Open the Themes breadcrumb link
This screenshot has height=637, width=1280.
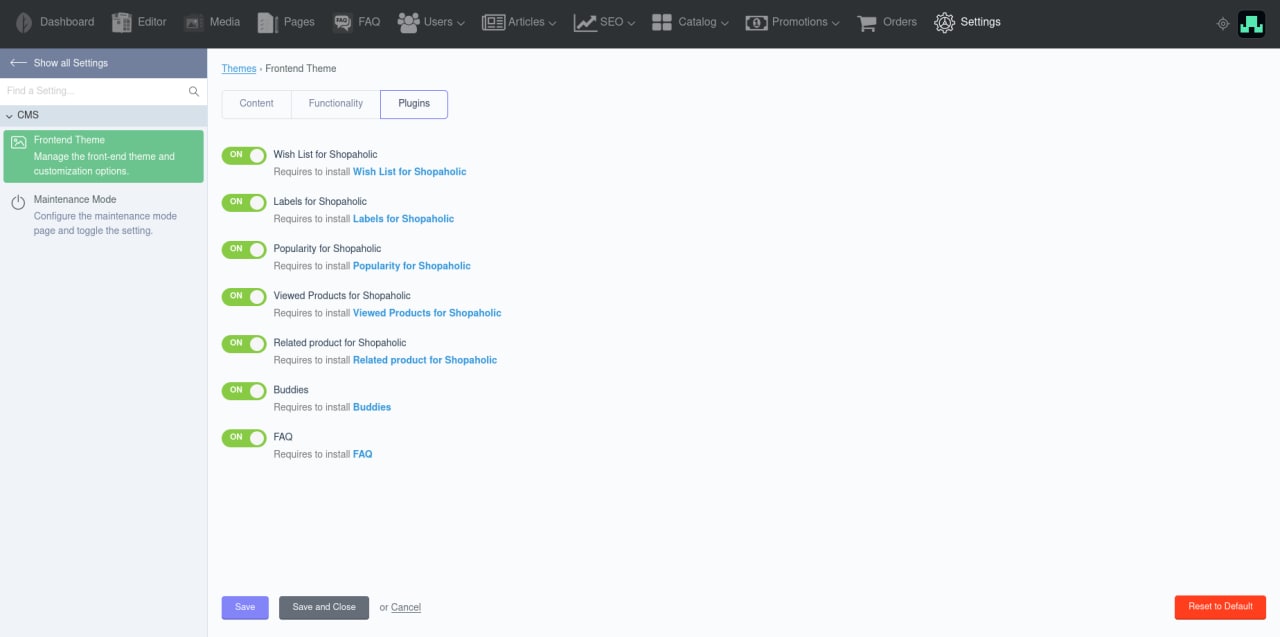239,68
